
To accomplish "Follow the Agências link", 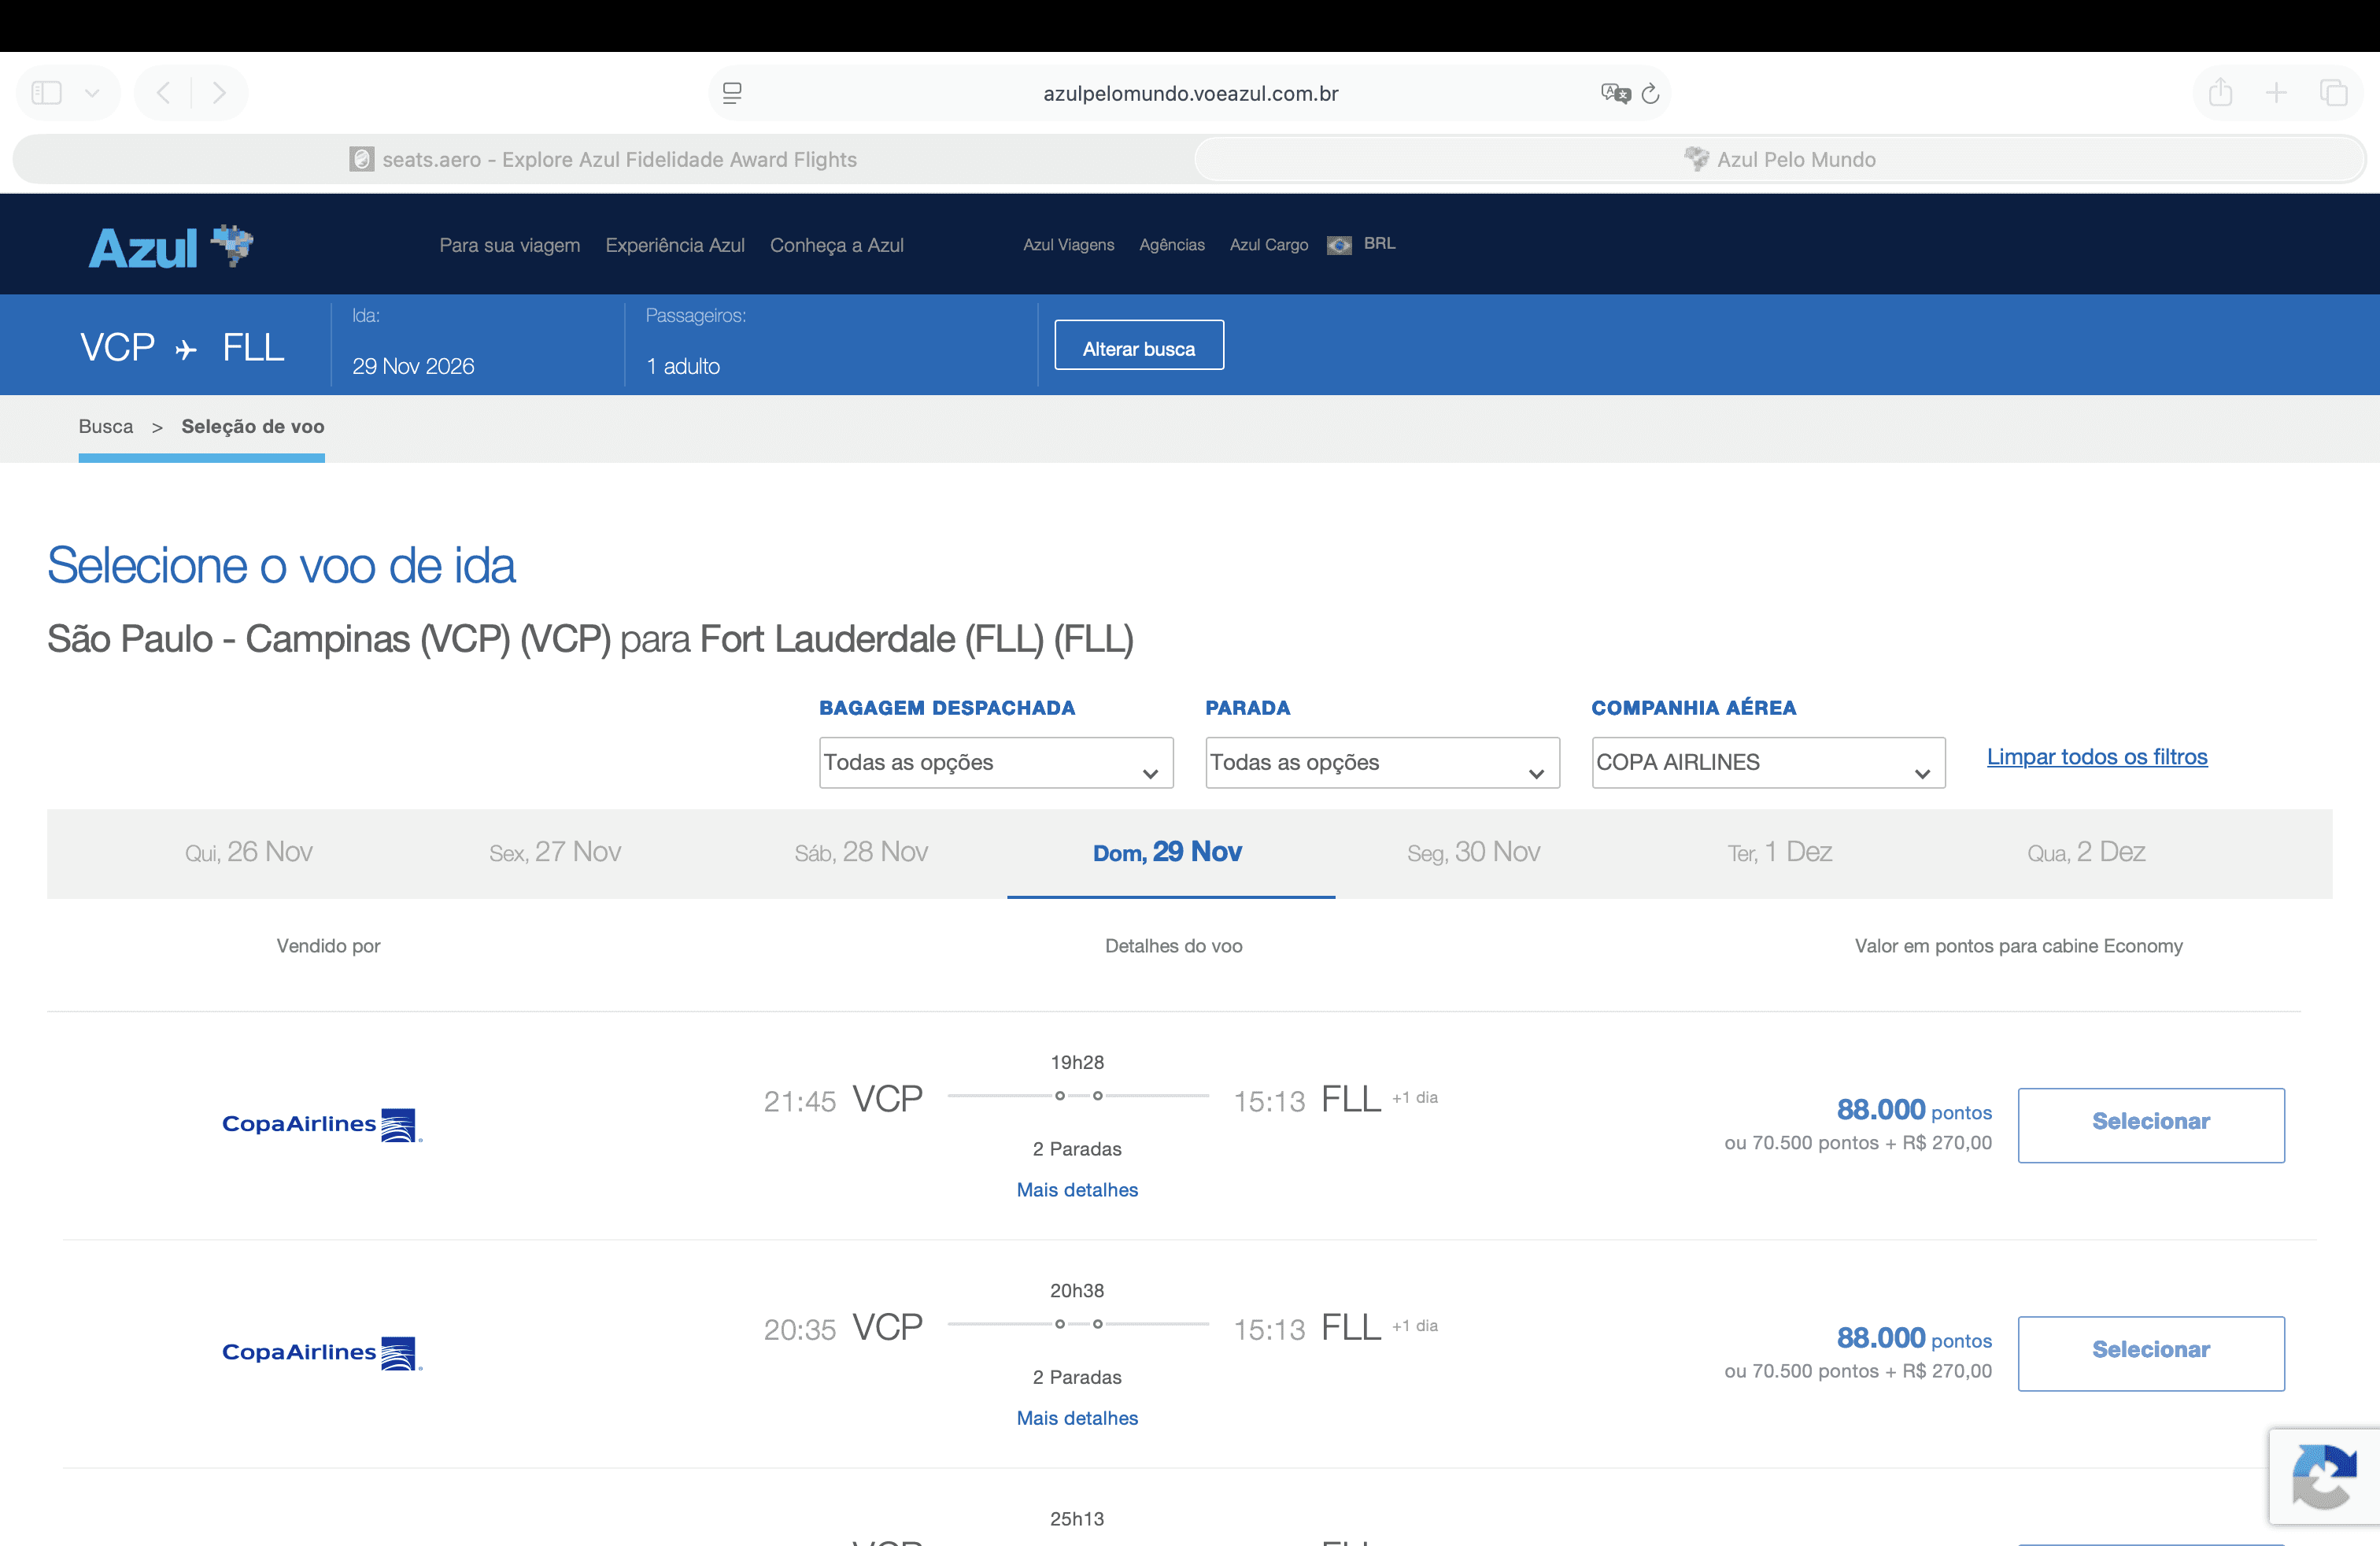I will (x=1172, y=244).
